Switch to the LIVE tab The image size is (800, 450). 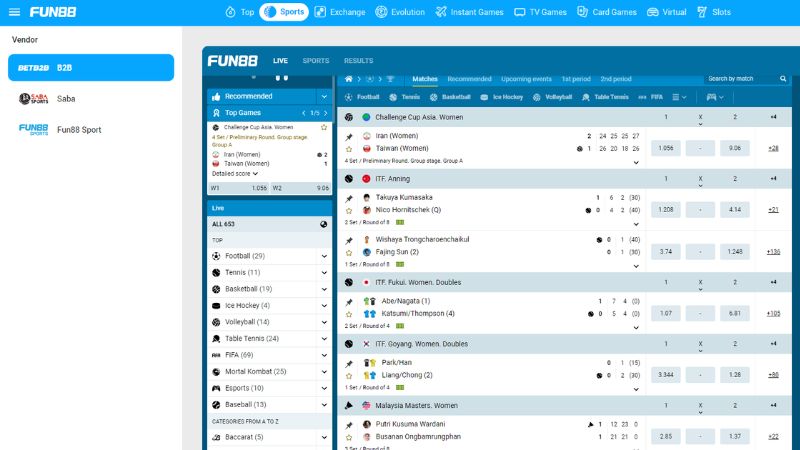click(x=280, y=61)
